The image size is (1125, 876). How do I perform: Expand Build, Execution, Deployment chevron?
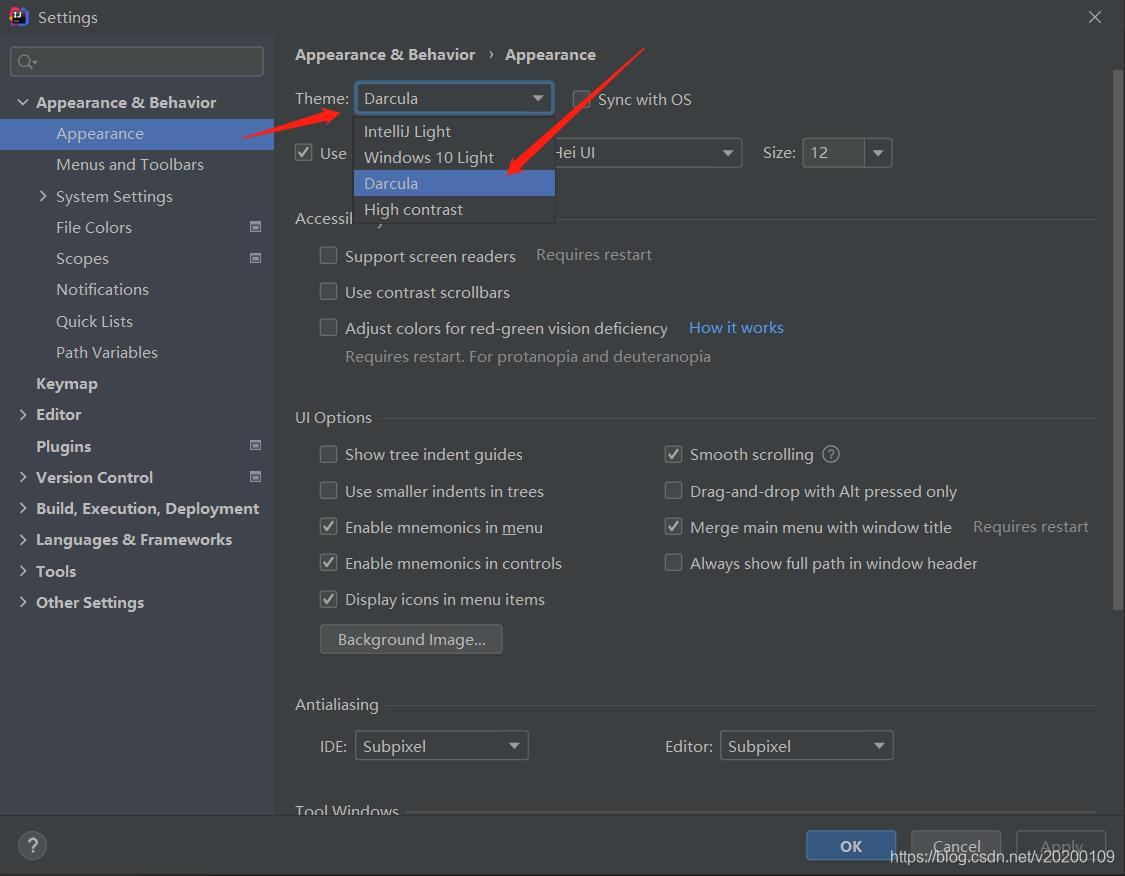[x=22, y=508]
